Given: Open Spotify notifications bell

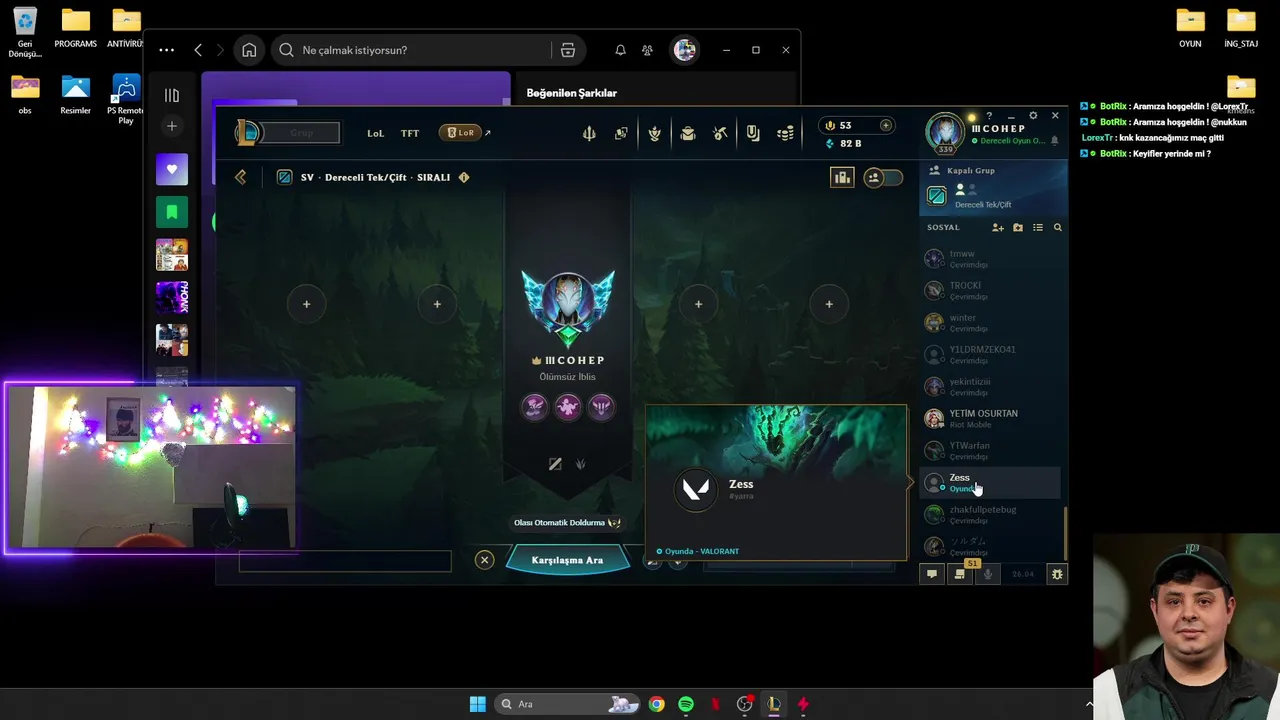Looking at the screenshot, I should point(620,50).
